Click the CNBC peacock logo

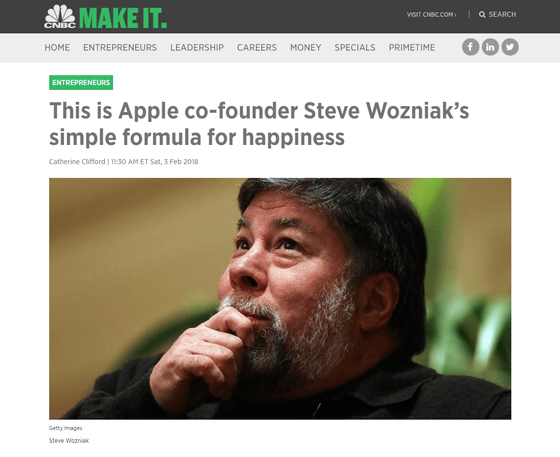point(60,16)
